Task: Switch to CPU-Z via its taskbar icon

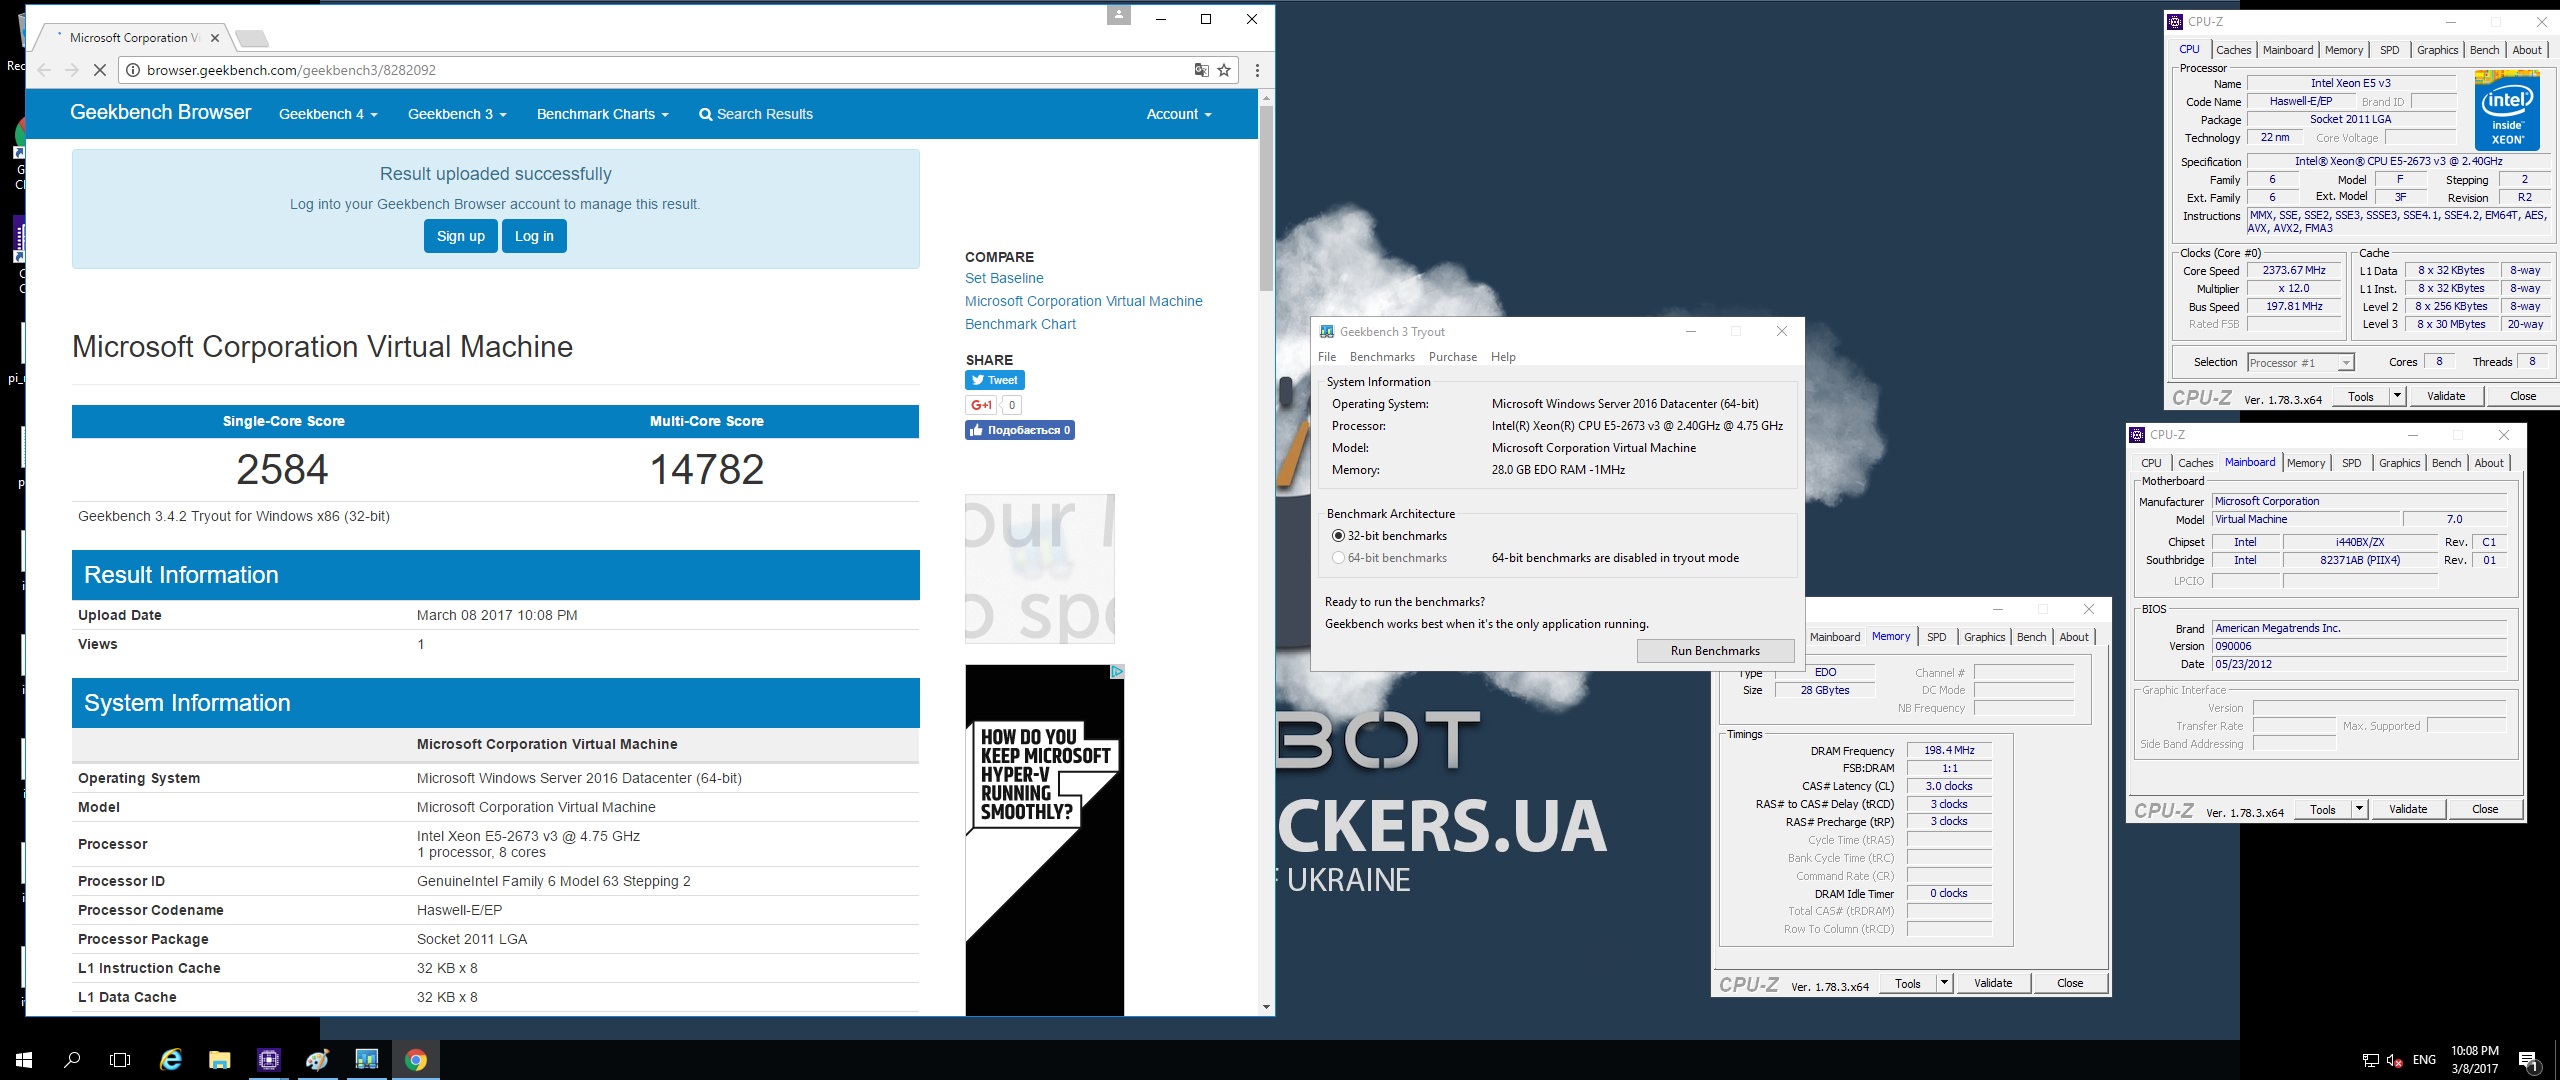Action: click(269, 1060)
